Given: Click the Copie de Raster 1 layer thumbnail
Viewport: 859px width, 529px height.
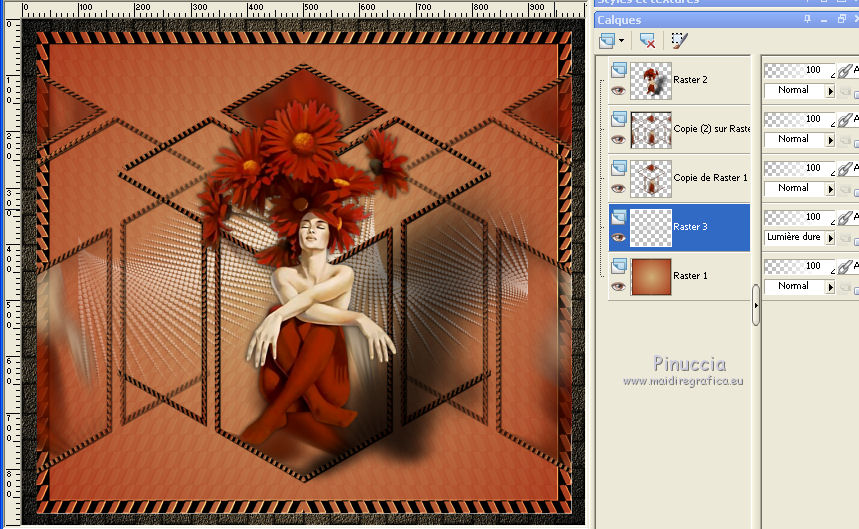Looking at the screenshot, I should (x=651, y=179).
